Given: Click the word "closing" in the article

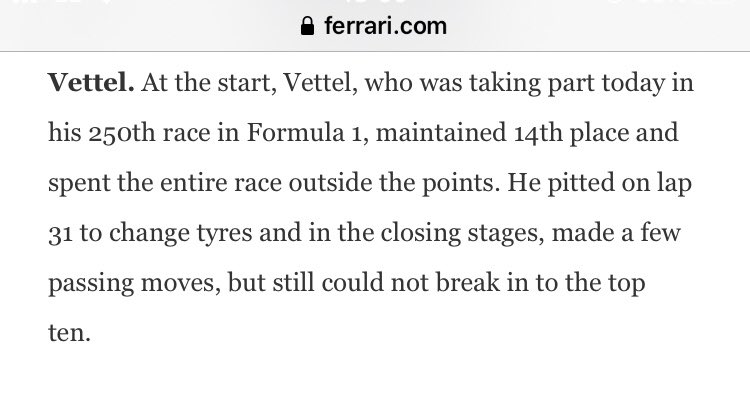Looking at the screenshot, I should pos(420,234).
